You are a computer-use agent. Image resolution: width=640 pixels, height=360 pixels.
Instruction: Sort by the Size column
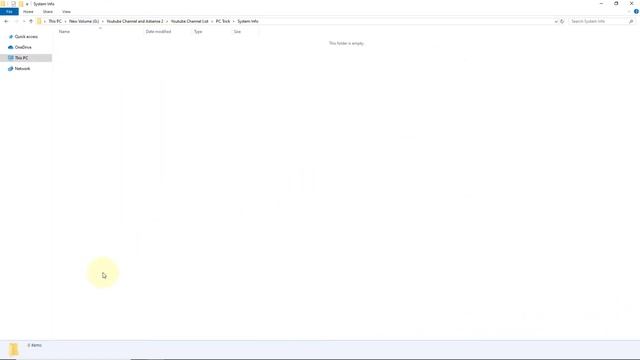pos(238,31)
